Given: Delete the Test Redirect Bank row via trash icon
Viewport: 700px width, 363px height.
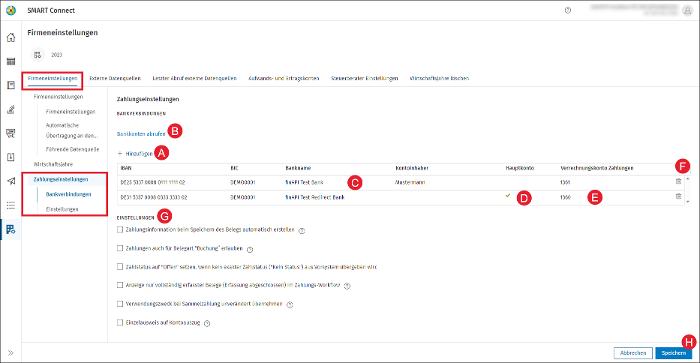Looking at the screenshot, I should point(678,196).
